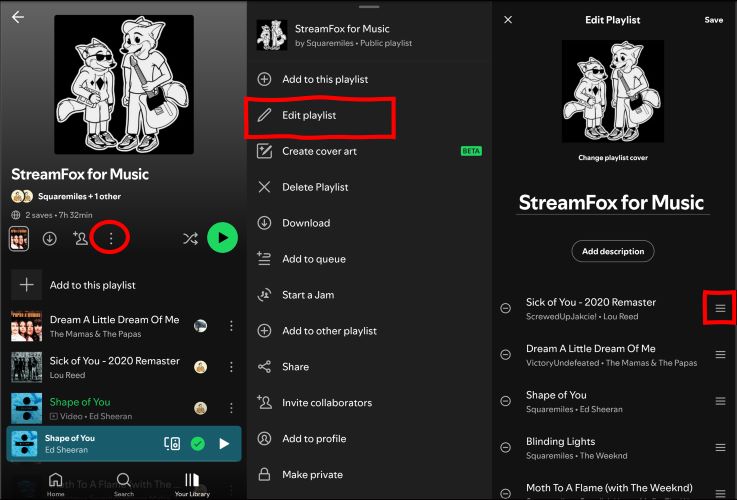Viewport: 737px width, 500px height.
Task: Grab reorder handle for Shape of You in editor
Action: pos(720,401)
